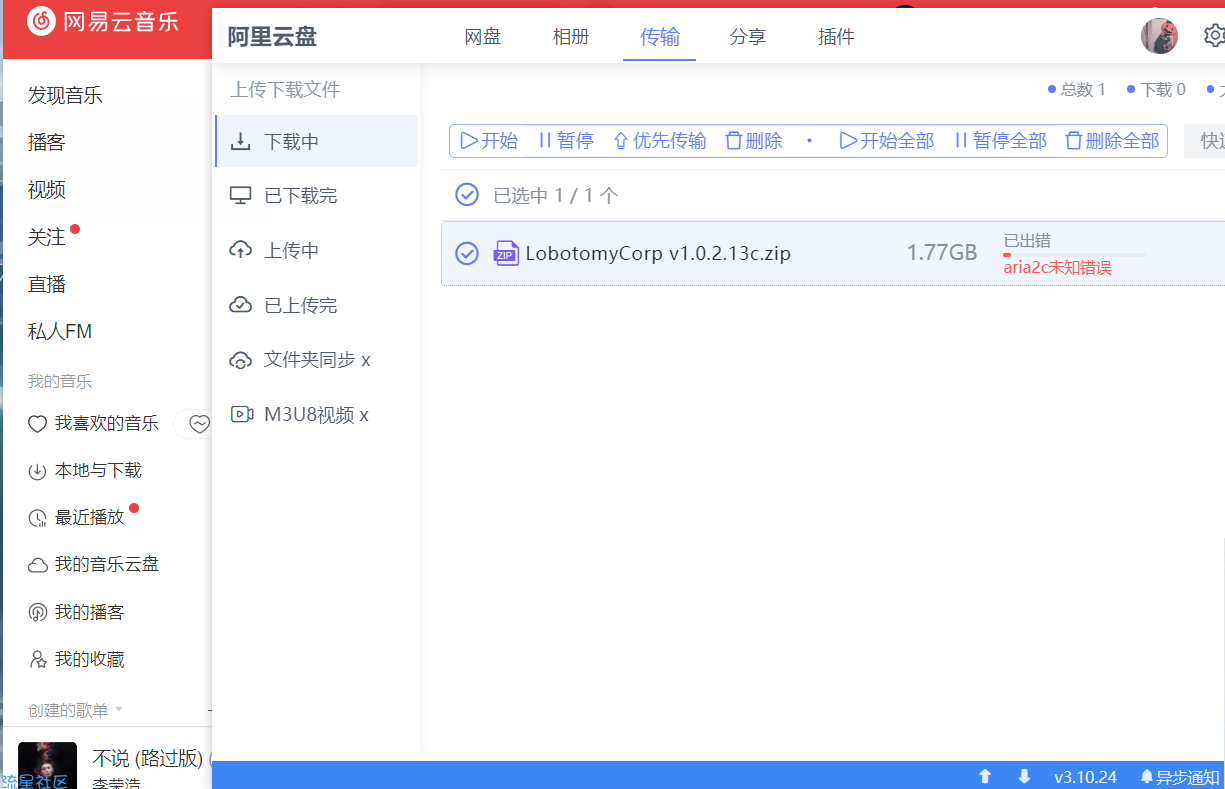Open the 分享 tab
Image resolution: width=1225 pixels, height=789 pixels.
coord(748,37)
